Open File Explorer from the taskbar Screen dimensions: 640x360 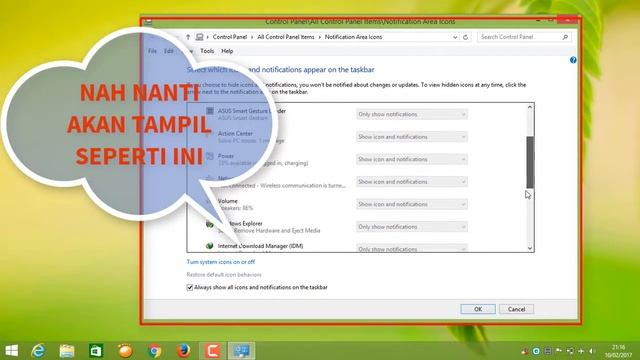(67, 351)
